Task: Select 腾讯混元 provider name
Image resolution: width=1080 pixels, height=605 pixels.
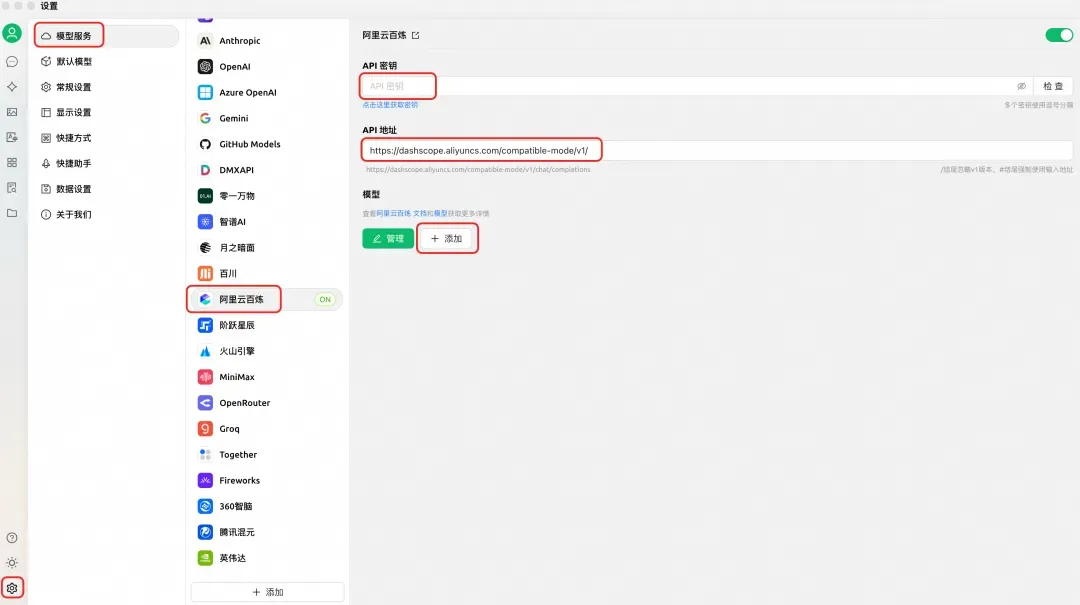Action: (x=237, y=532)
